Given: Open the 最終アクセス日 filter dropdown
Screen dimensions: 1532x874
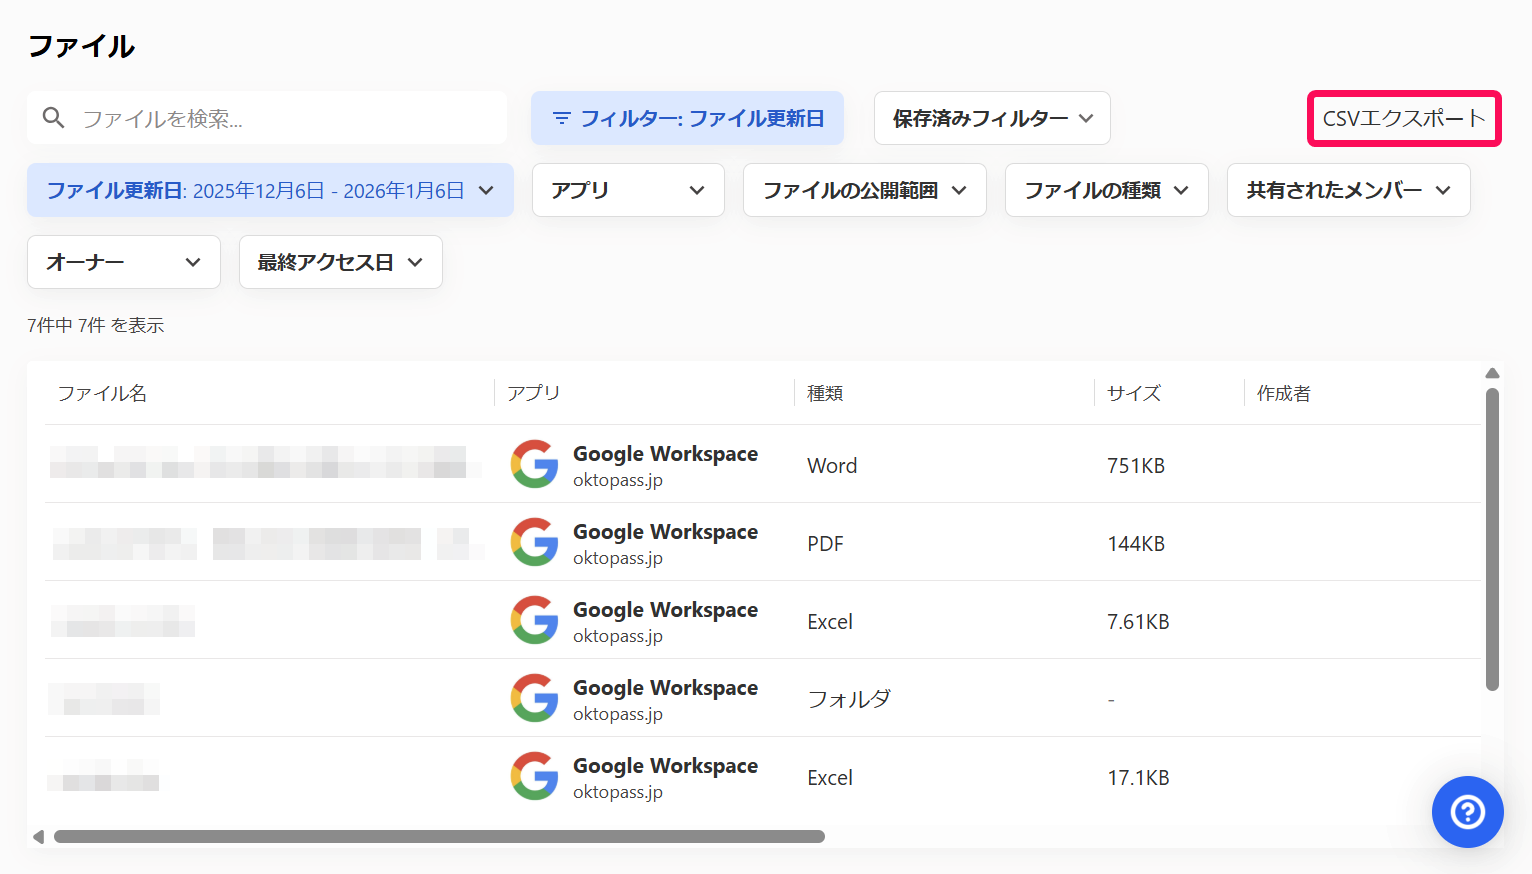Looking at the screenshot, I should pos(341,262).
